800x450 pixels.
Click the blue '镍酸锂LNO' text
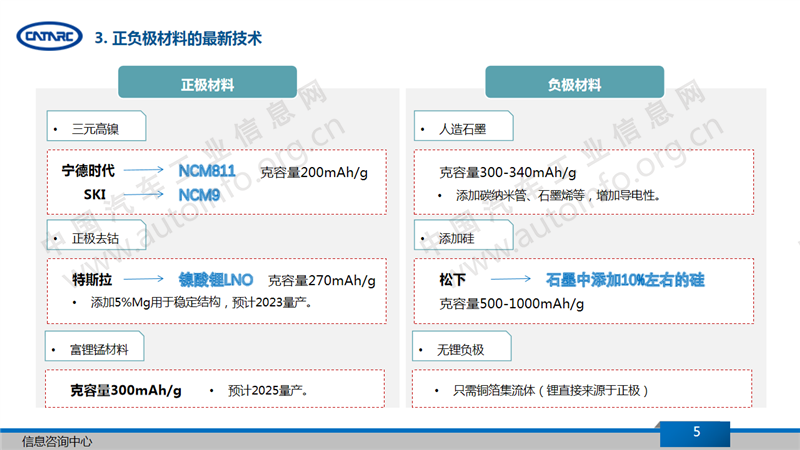point(216,280)
